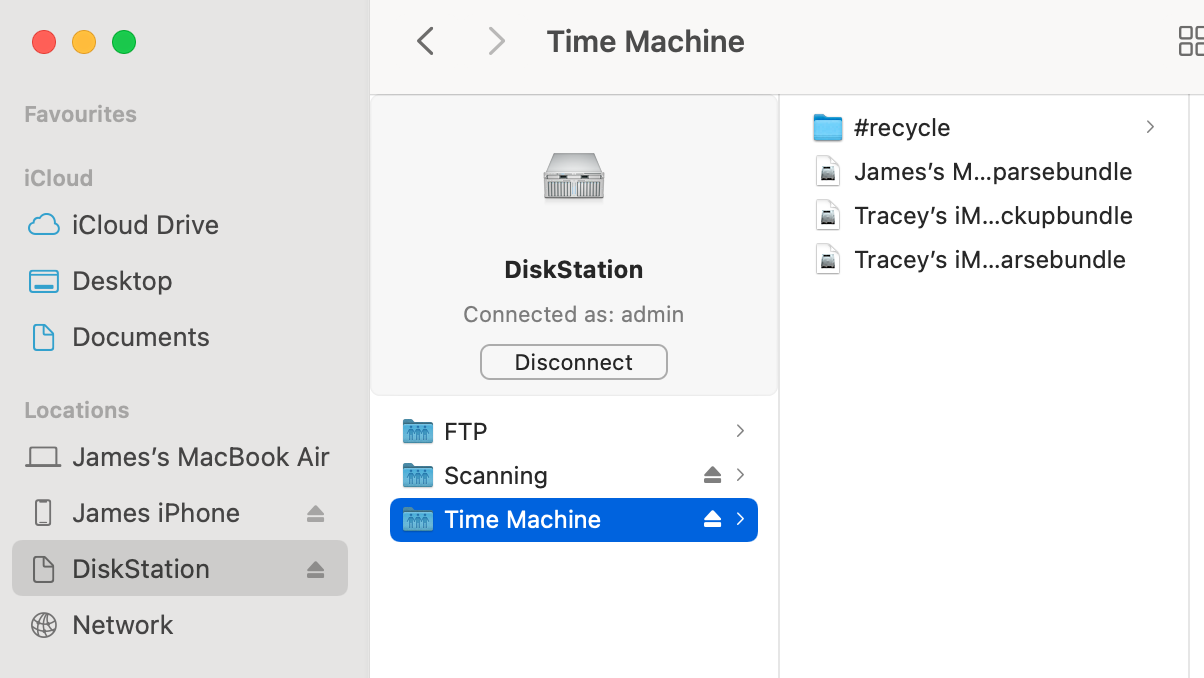1204x678 pixels.
Task: Click the DiskStation server icon
Action: (x=573, y=176)
